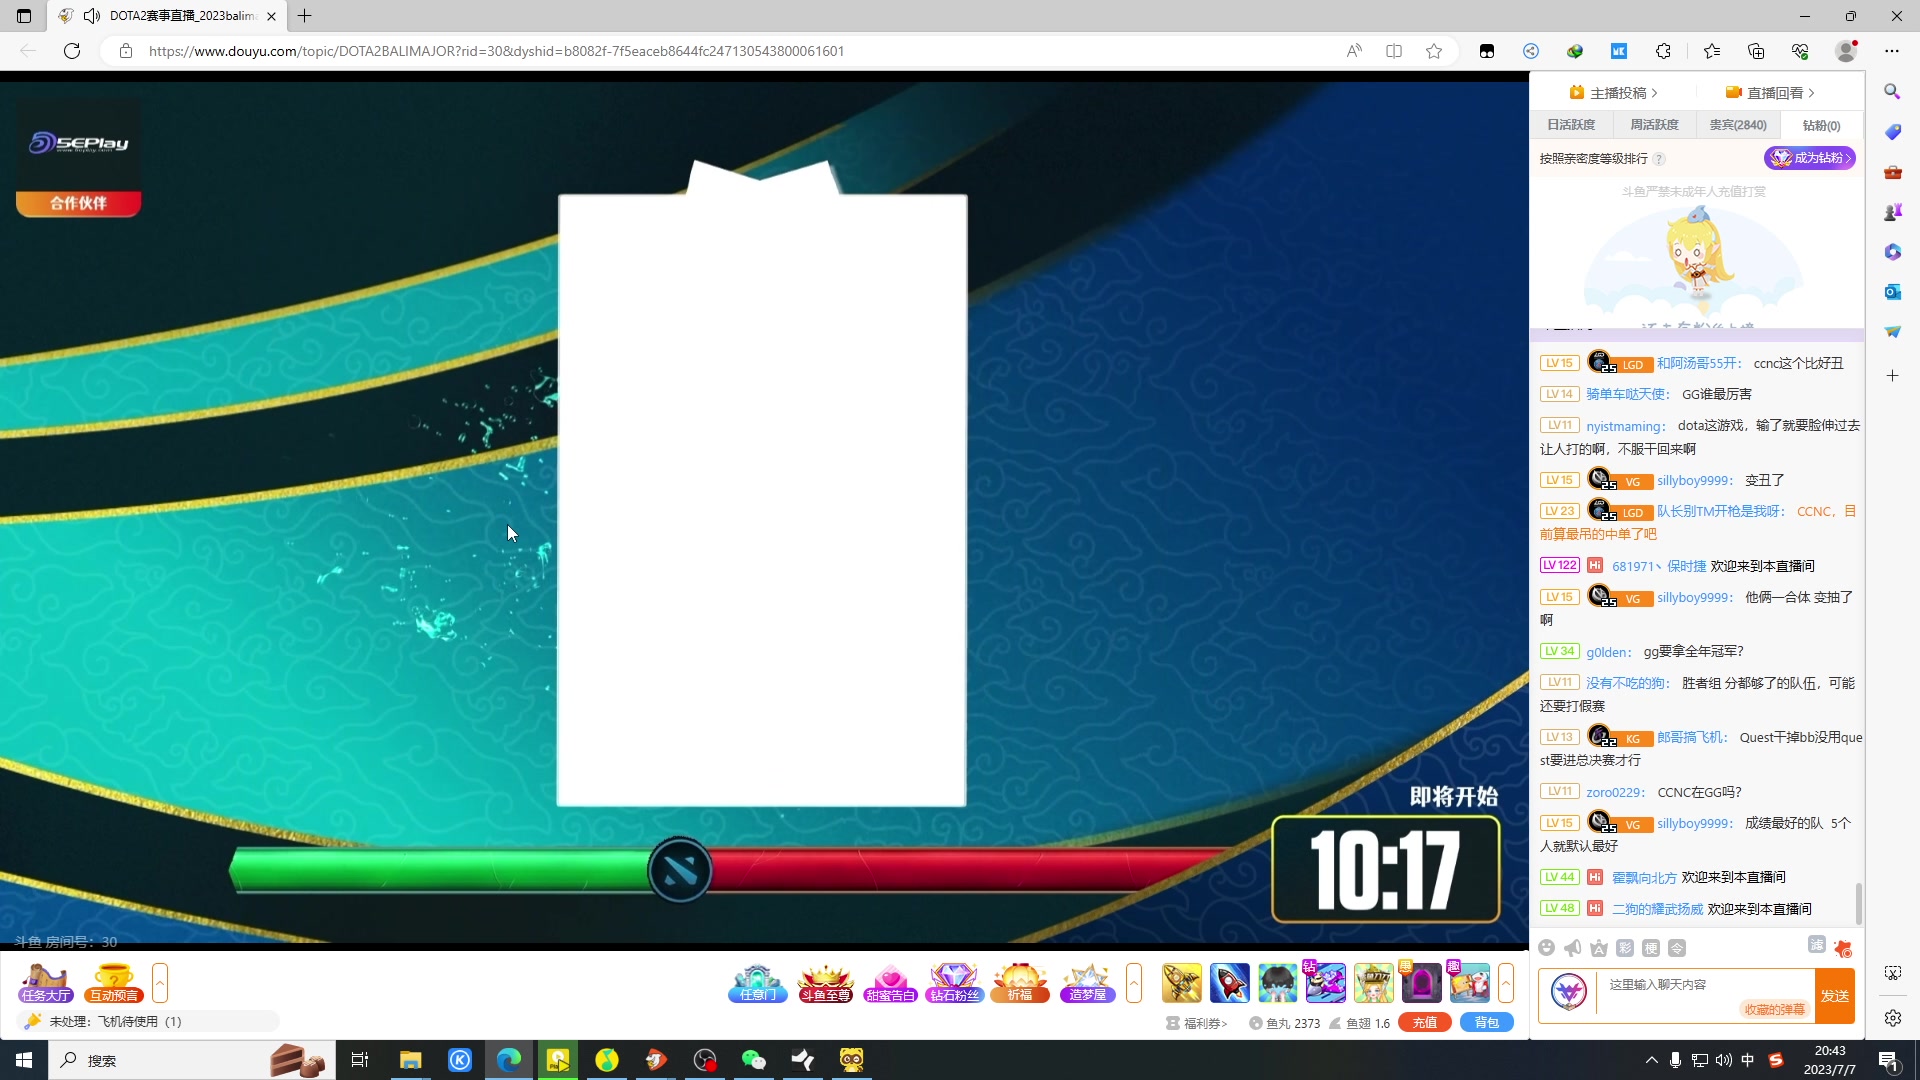Click the 彩 colored danmaku icon
Screen dimensions: 1920x1080
click(x=1625, y=948)
